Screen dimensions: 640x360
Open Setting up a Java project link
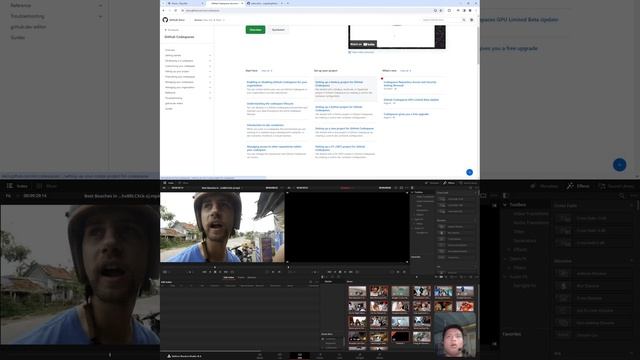344,129
